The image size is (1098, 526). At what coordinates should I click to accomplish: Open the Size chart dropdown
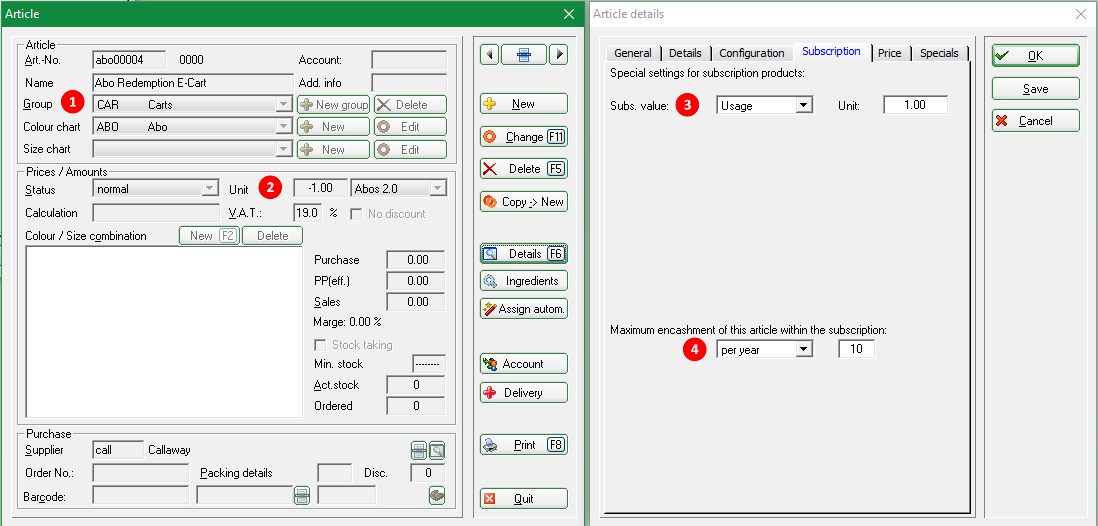pos(284,149)
